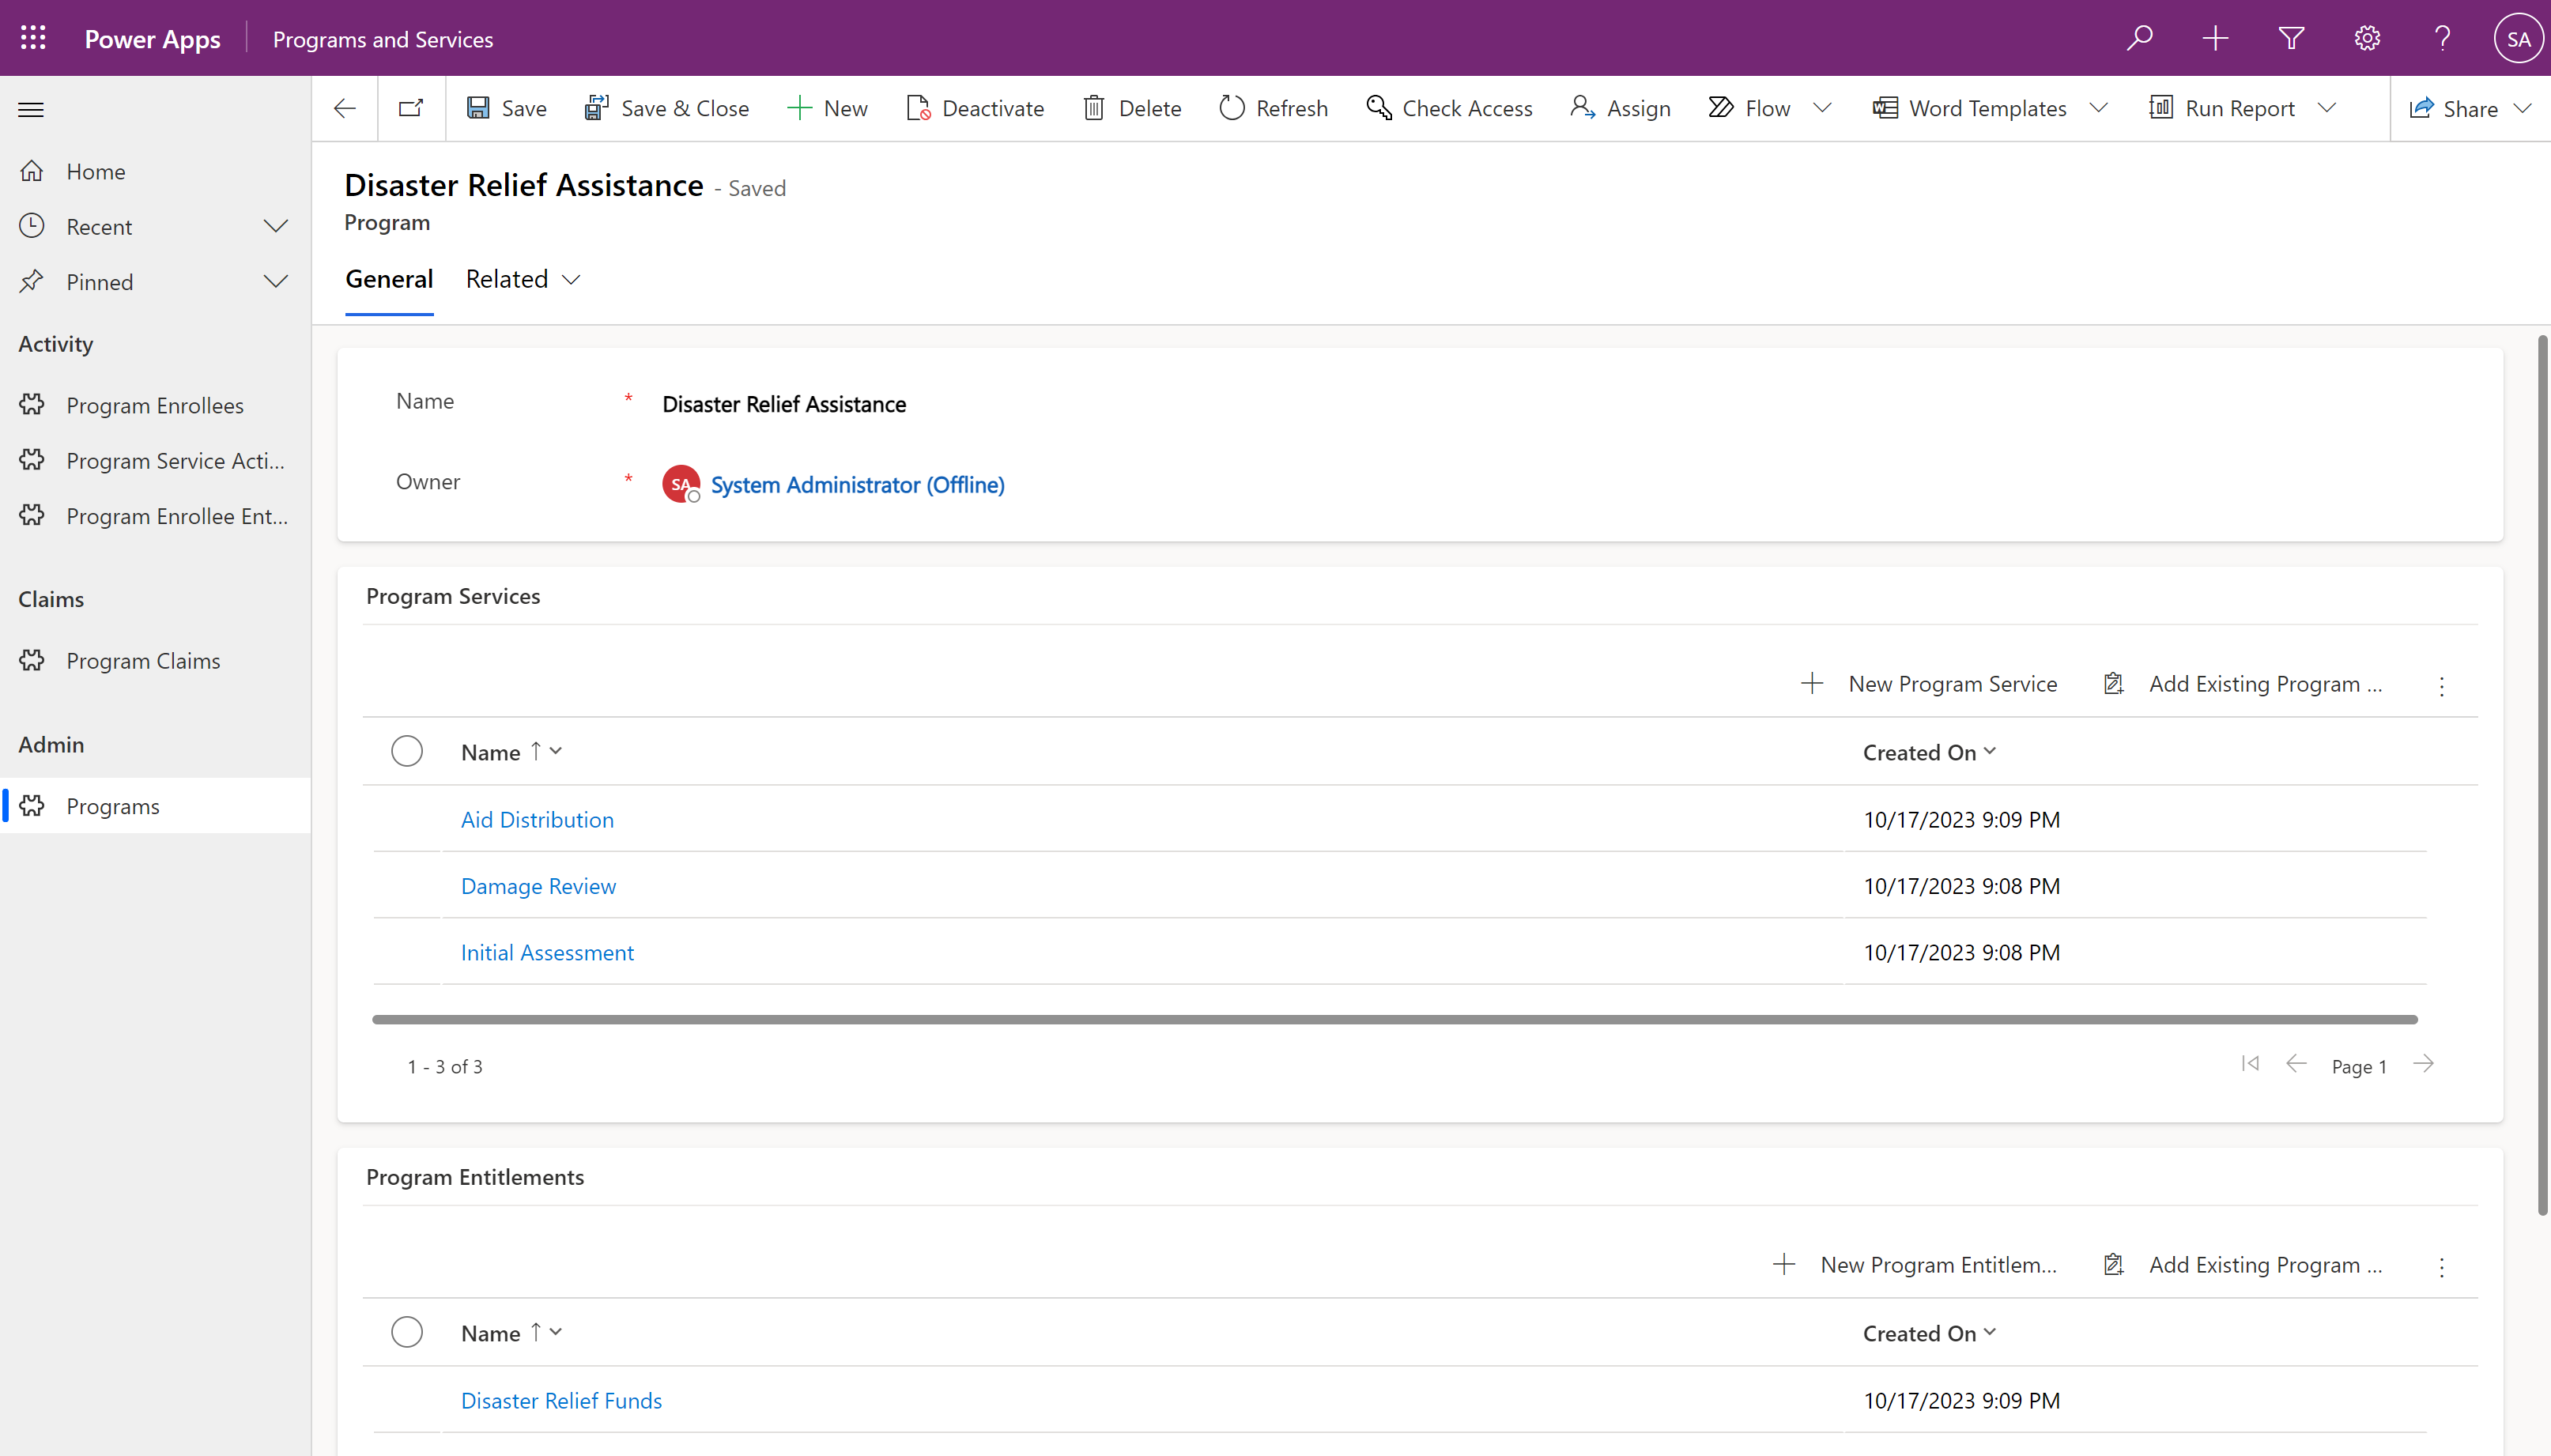Viewport: 2551px width, 1456px height.
Task: Expand the Recent section chevron
Action: 276,226
